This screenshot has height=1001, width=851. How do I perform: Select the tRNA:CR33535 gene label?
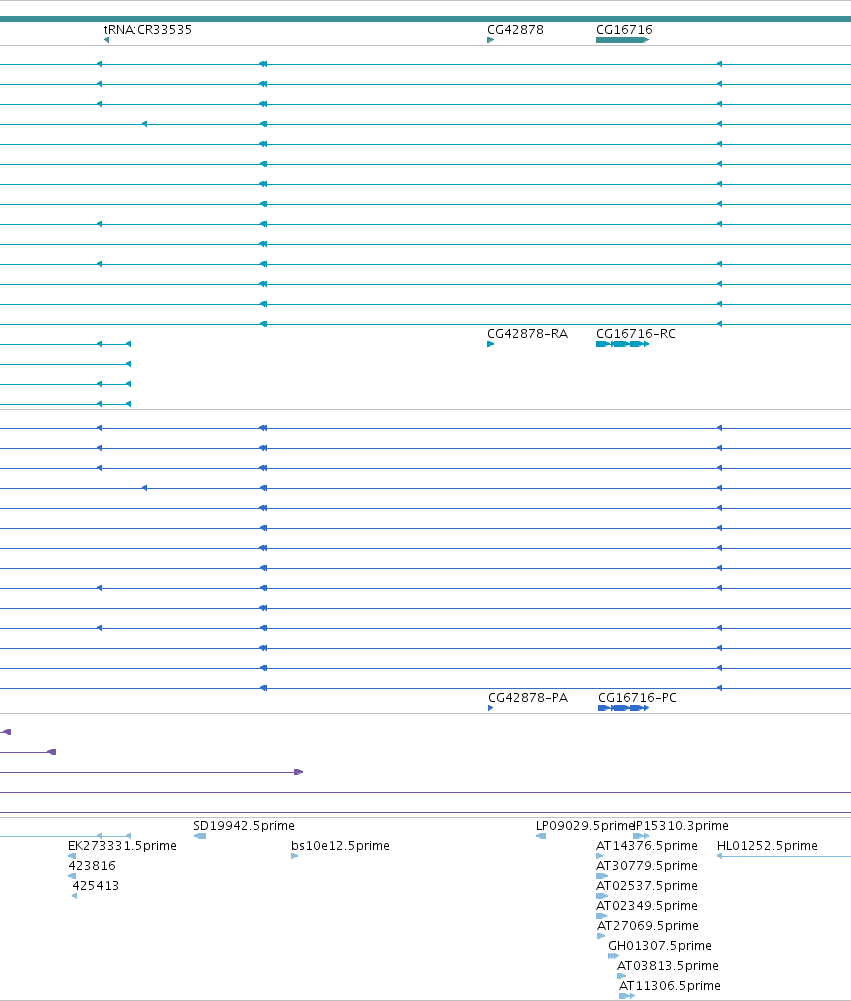(147, 29)
